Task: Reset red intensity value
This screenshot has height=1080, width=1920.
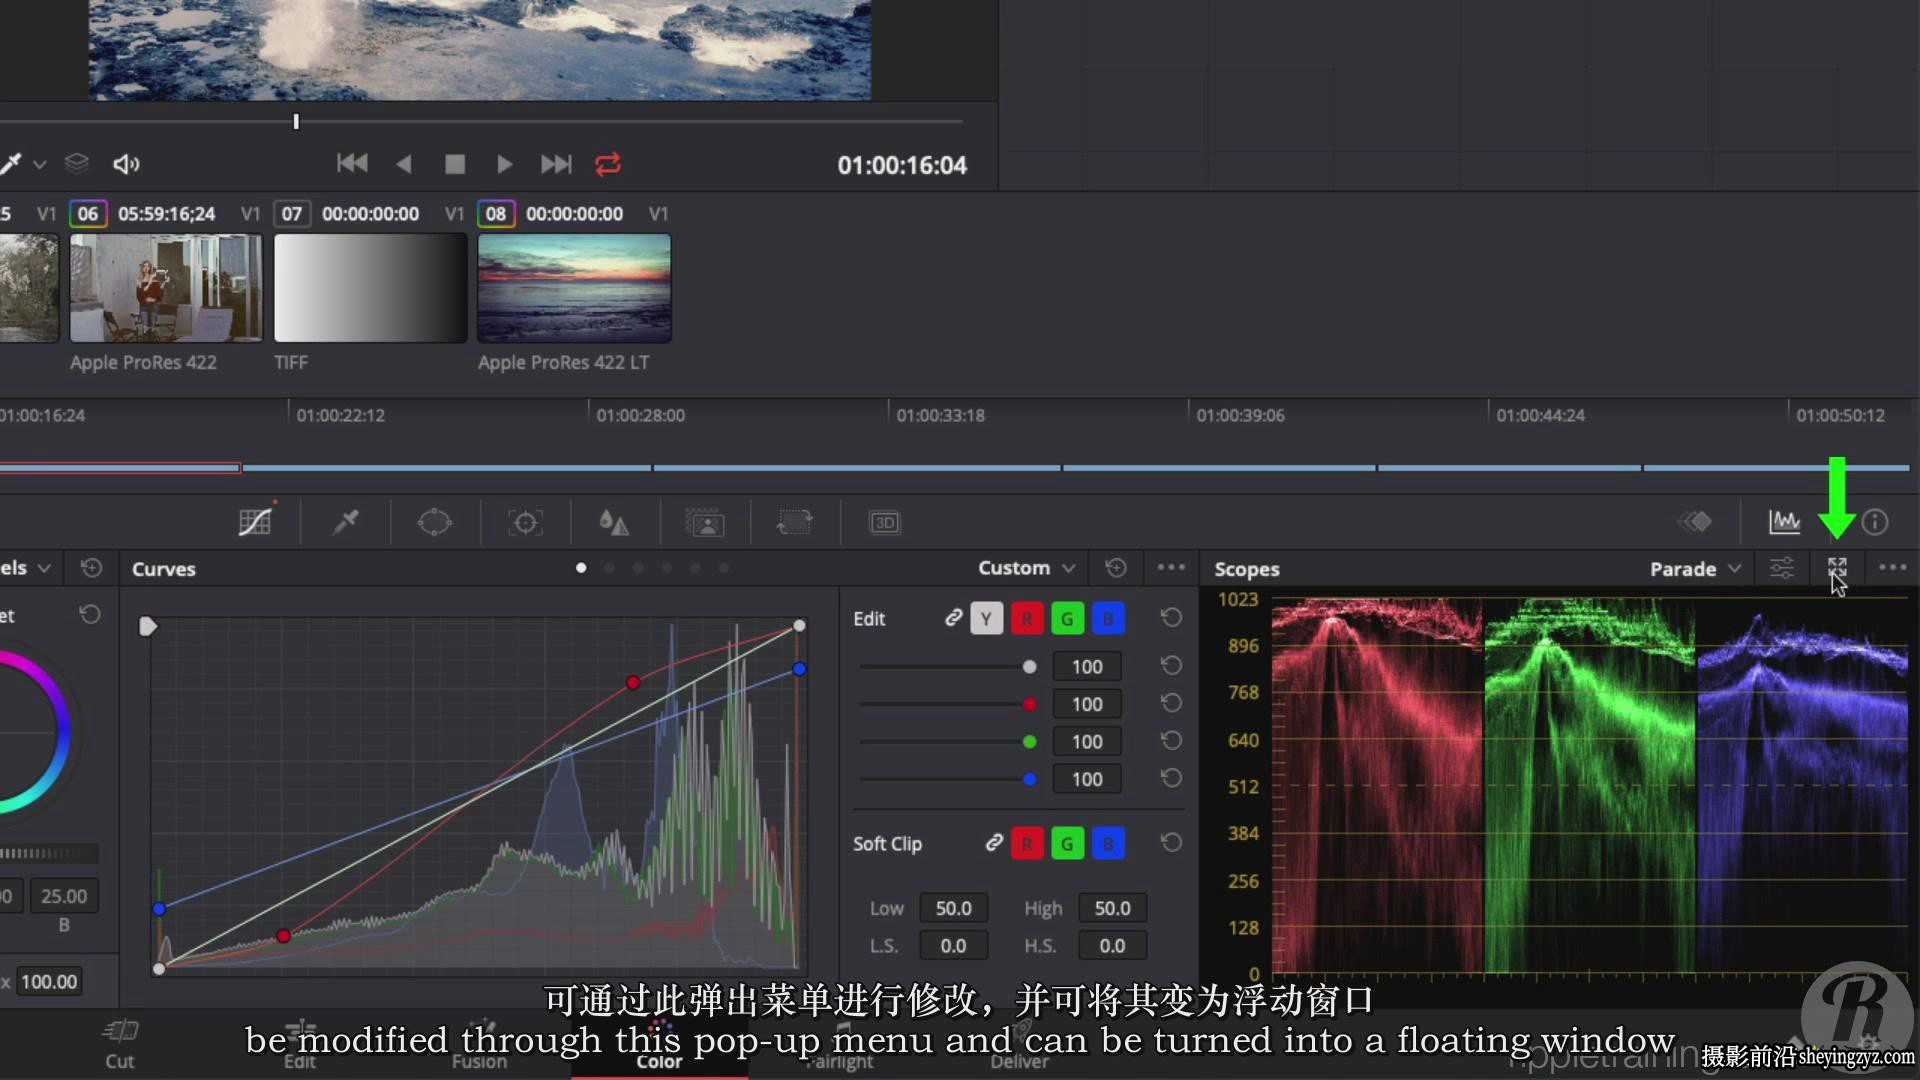Action: click(x=1171, y=703)
